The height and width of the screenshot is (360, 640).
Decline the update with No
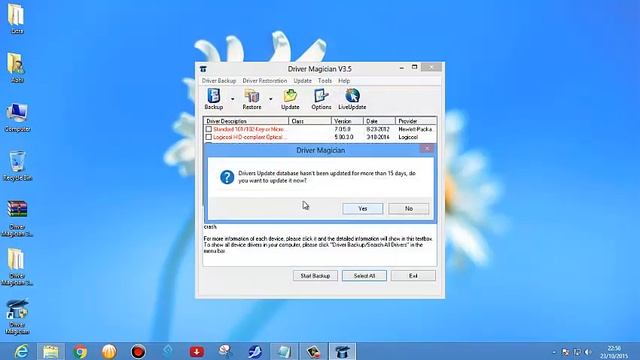tap(409, 209)
